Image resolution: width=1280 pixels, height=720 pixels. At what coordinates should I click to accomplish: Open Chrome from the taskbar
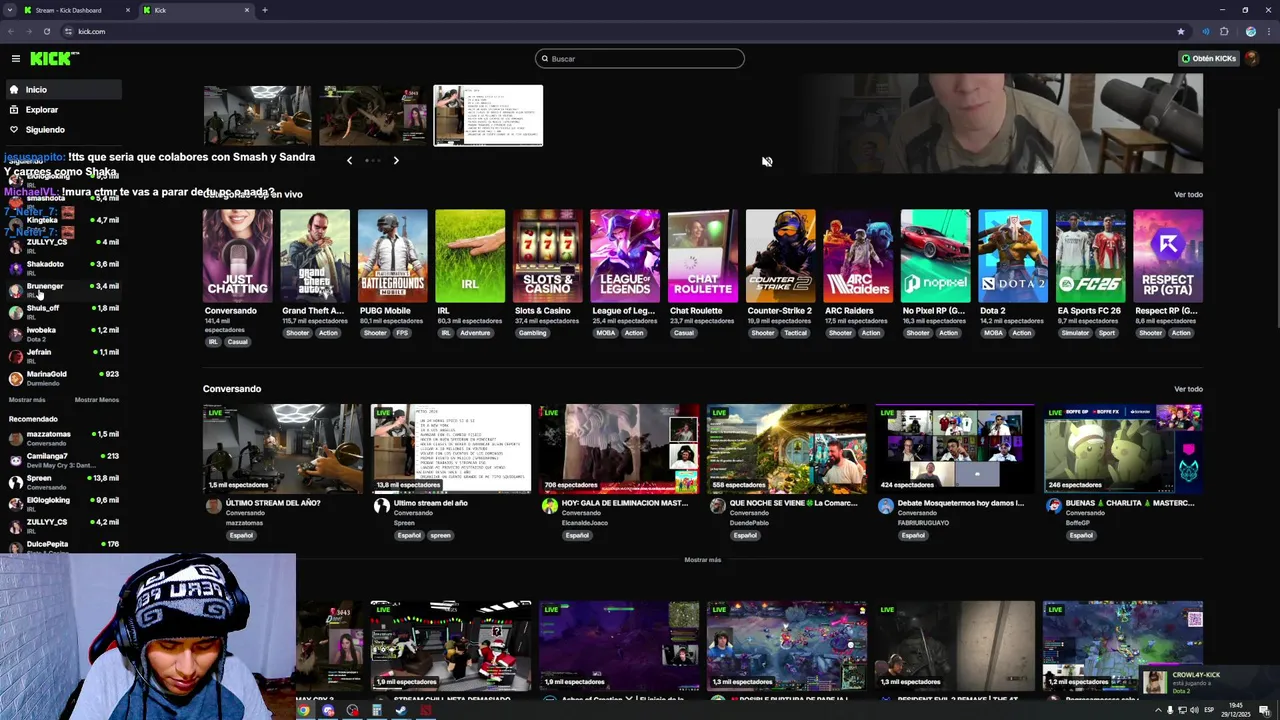coord(304,711)
